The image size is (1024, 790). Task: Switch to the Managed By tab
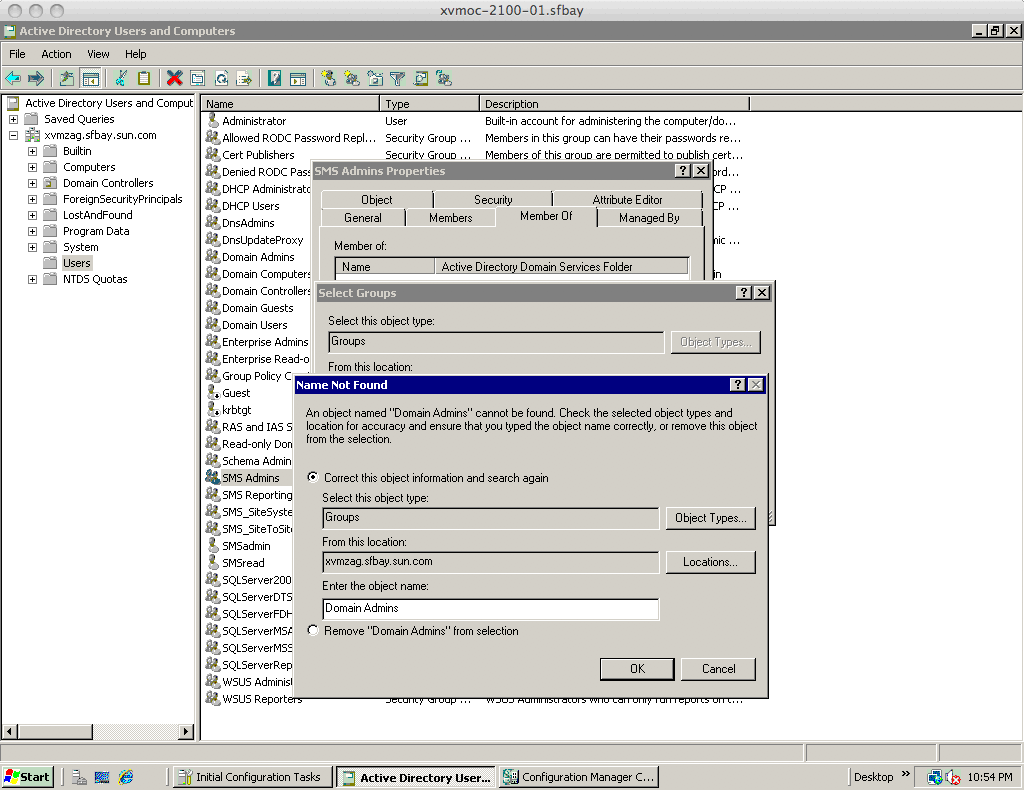click(649, 218)
